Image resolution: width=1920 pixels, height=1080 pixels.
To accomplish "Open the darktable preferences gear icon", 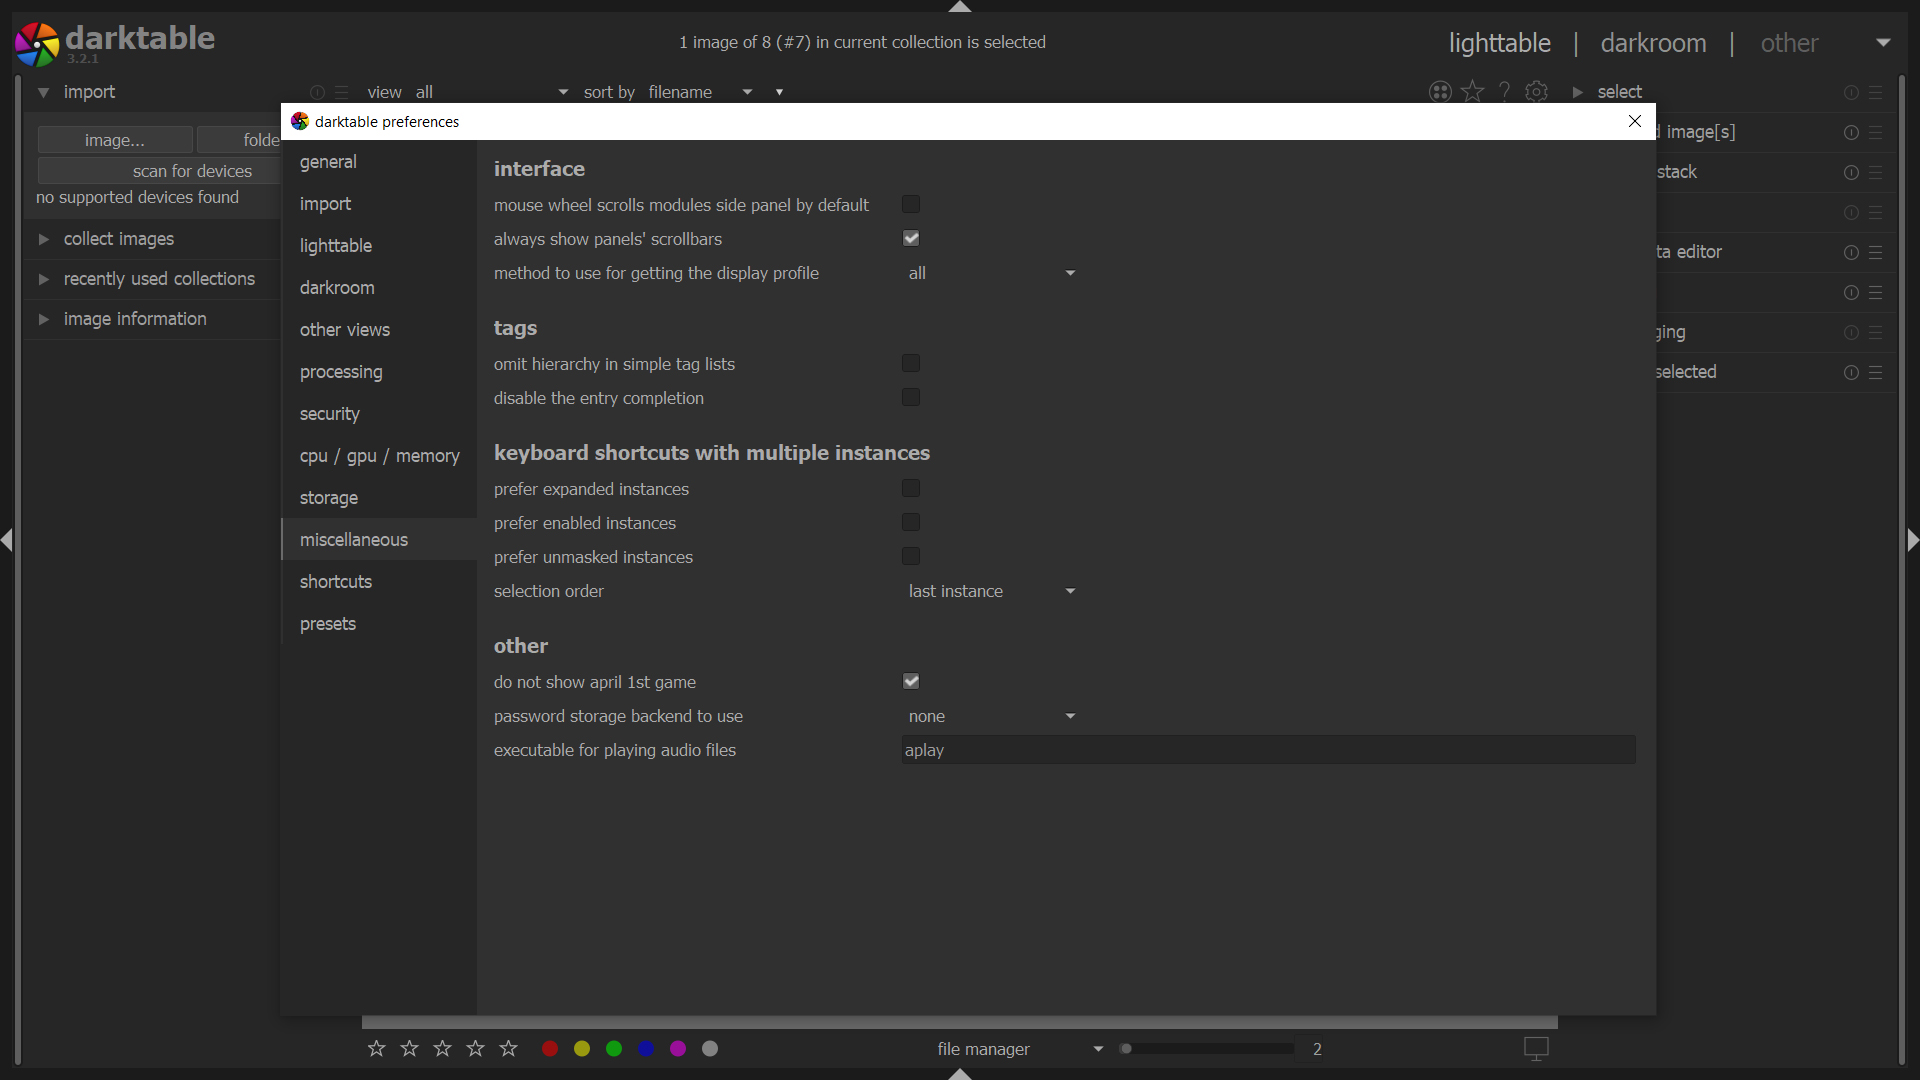I will (x=1537, y=91).
